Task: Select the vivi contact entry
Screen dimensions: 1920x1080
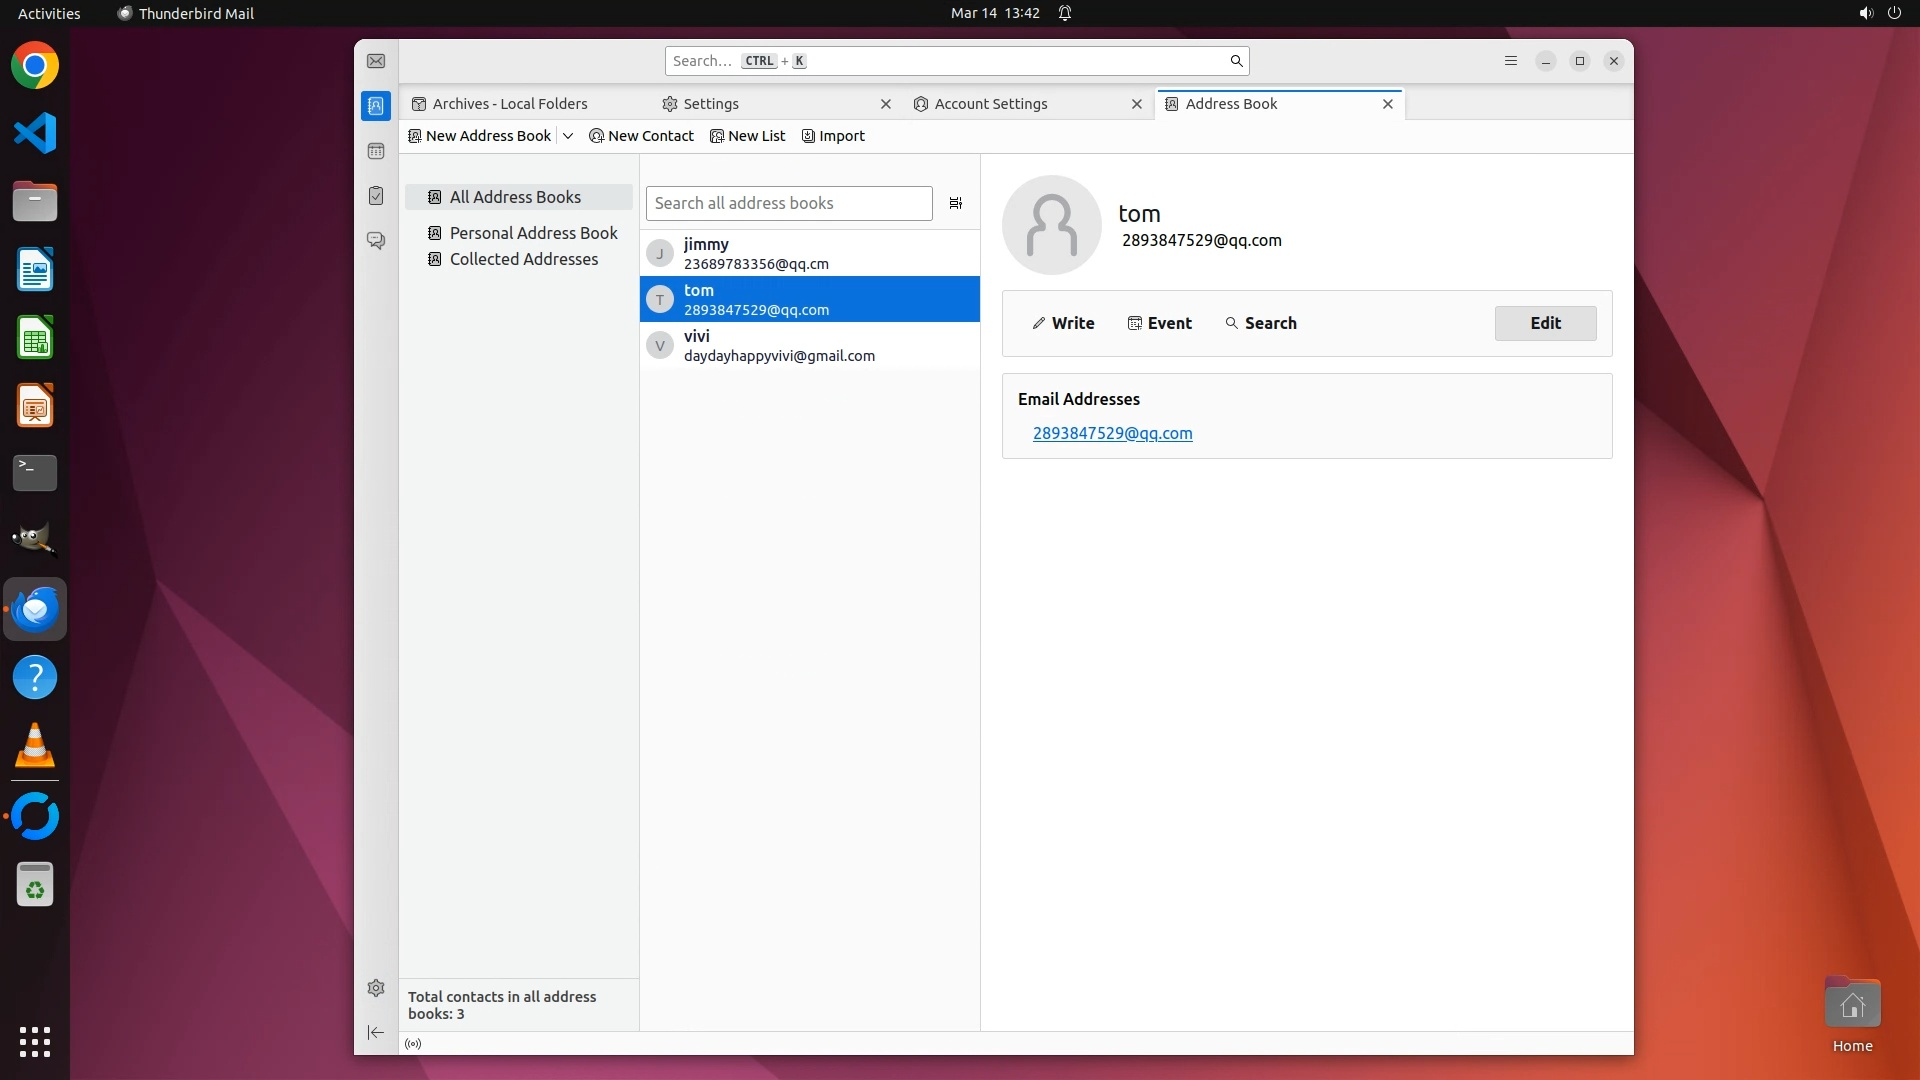Action: click(809, 345)
